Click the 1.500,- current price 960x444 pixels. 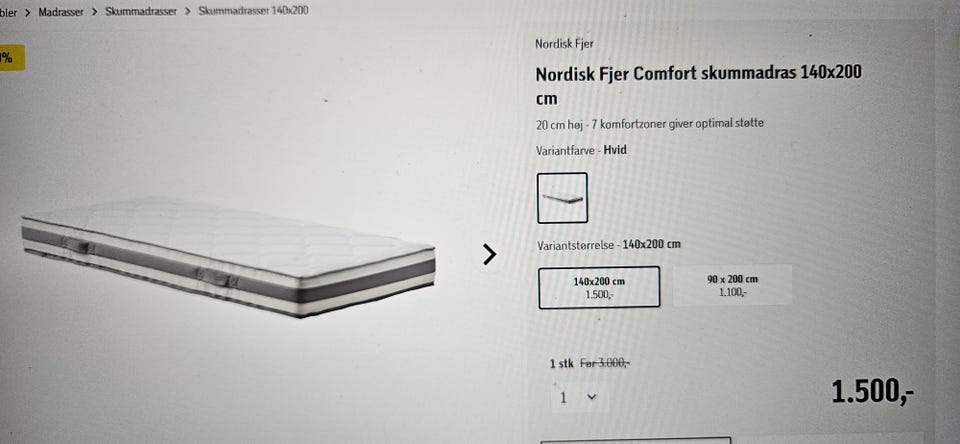[x=872, y=391]
